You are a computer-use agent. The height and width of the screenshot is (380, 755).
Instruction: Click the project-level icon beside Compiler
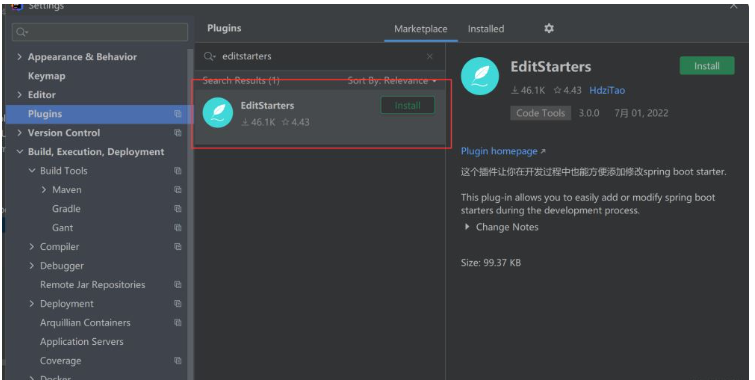pos(178,247)
